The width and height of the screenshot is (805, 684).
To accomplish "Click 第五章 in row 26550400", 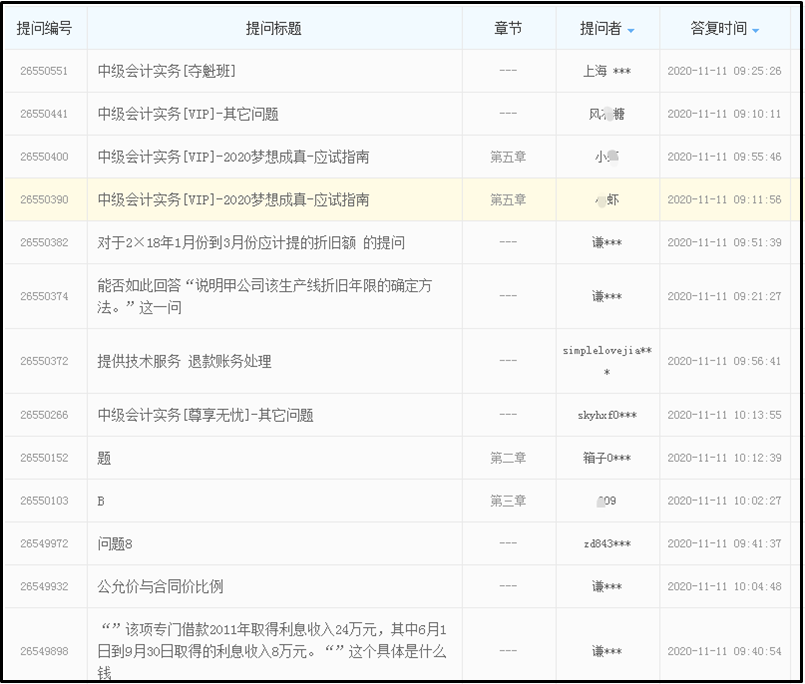I will [508, 157].
